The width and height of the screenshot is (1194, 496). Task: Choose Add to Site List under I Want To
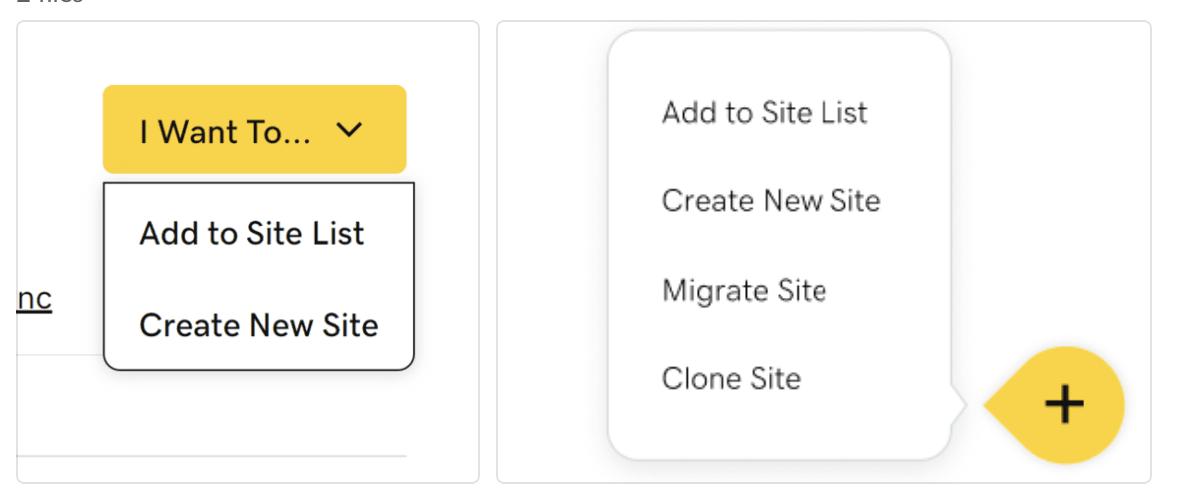tap(252, 234)
